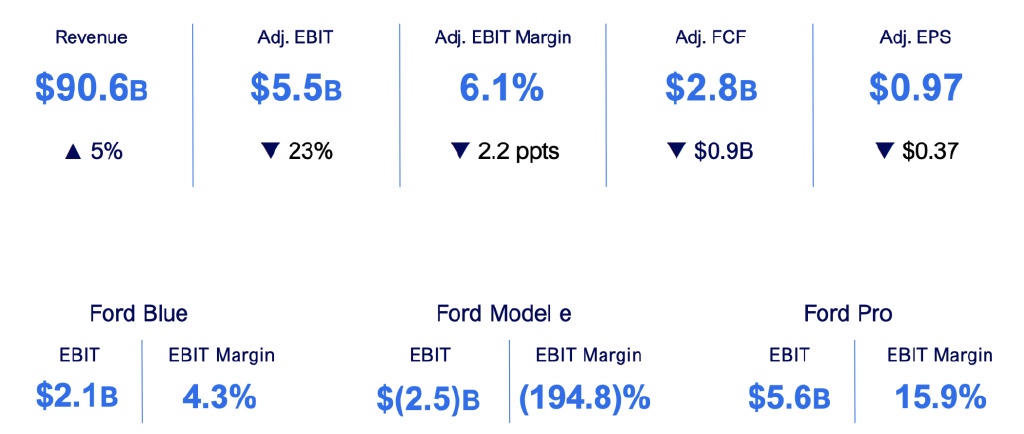Select the 15.9% EBIT Margin figure
This screenshot has width=1024, height=434.
(939, 397)
